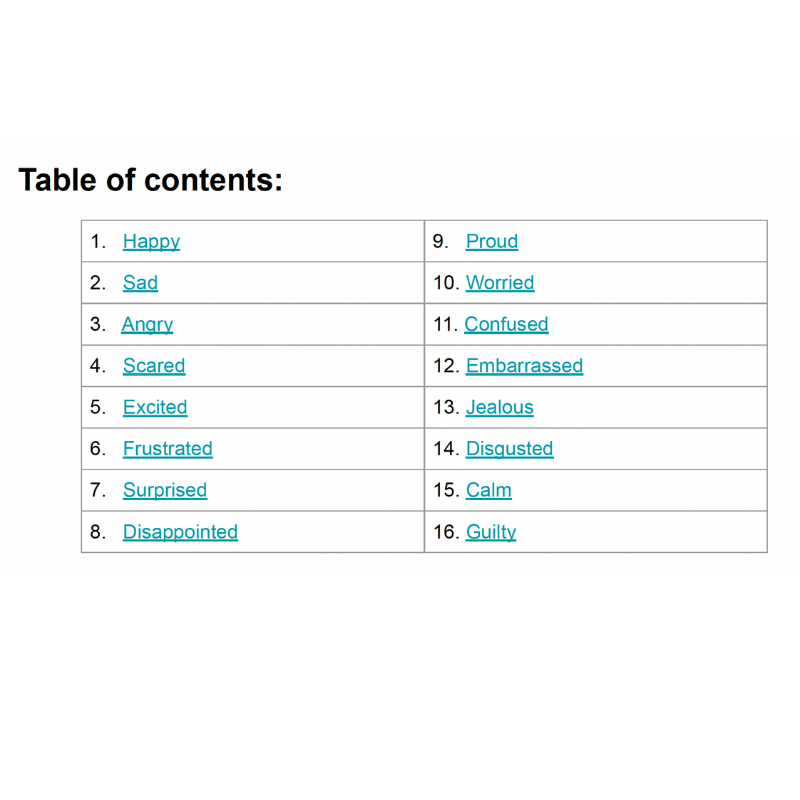The width and height of the screenshot is (800, 800).
Task: Jump to the Worried section
Action: click(x=500, y=283)
